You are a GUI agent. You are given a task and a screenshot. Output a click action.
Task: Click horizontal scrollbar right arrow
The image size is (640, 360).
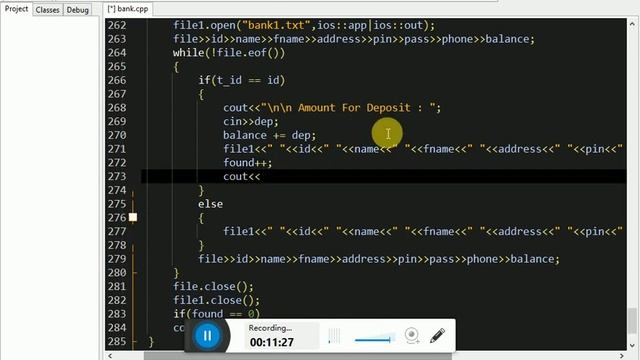(622, 356)
